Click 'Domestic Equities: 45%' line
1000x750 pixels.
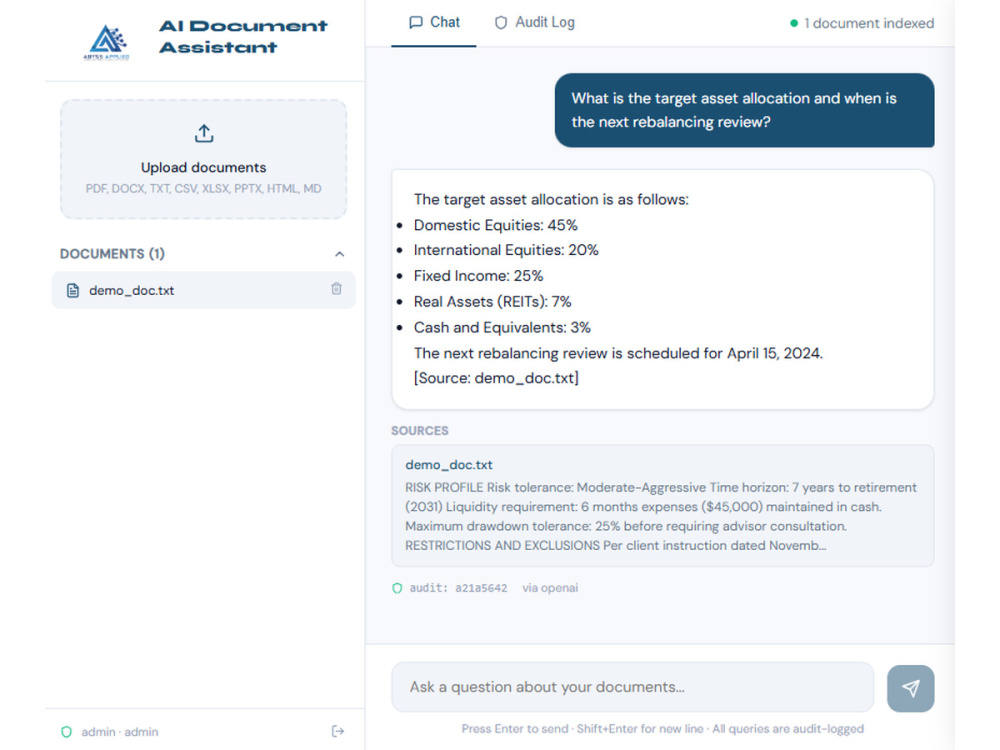pyautogui.click(x=496, y=225)
